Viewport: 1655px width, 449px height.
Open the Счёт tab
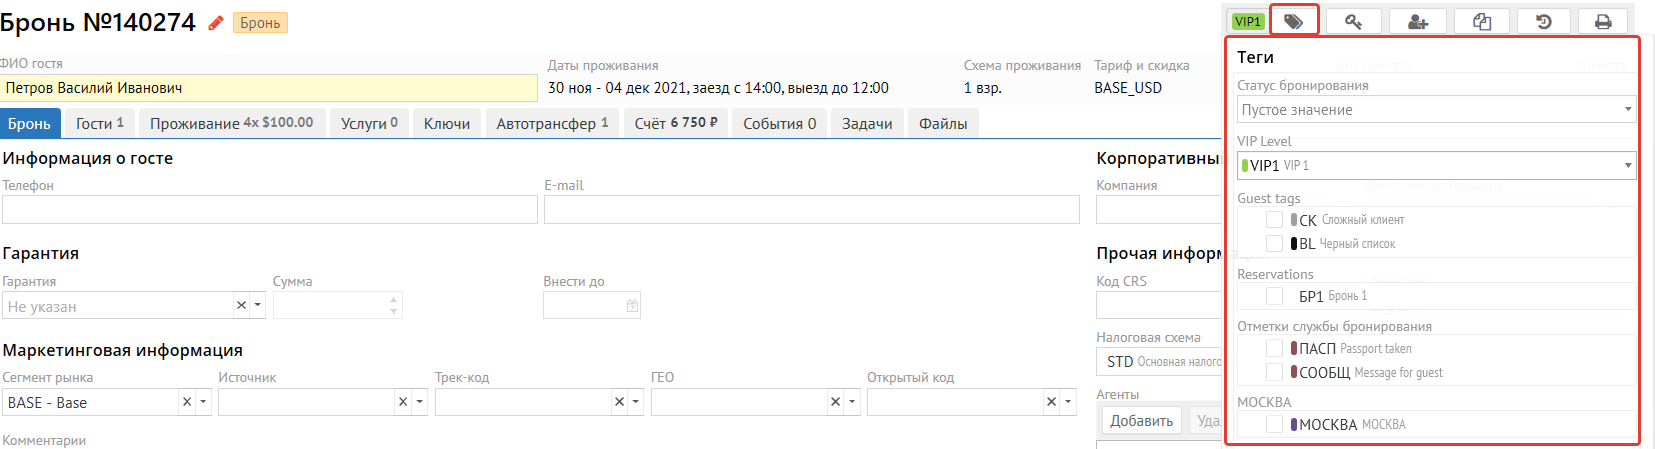676,123
